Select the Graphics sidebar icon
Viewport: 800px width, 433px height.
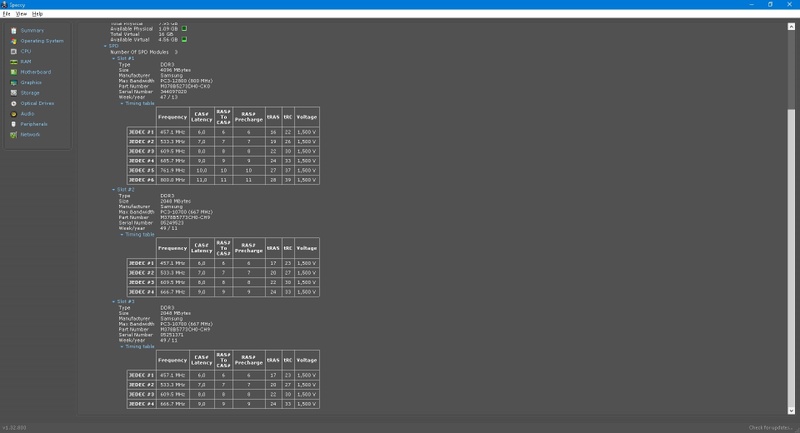14,83
